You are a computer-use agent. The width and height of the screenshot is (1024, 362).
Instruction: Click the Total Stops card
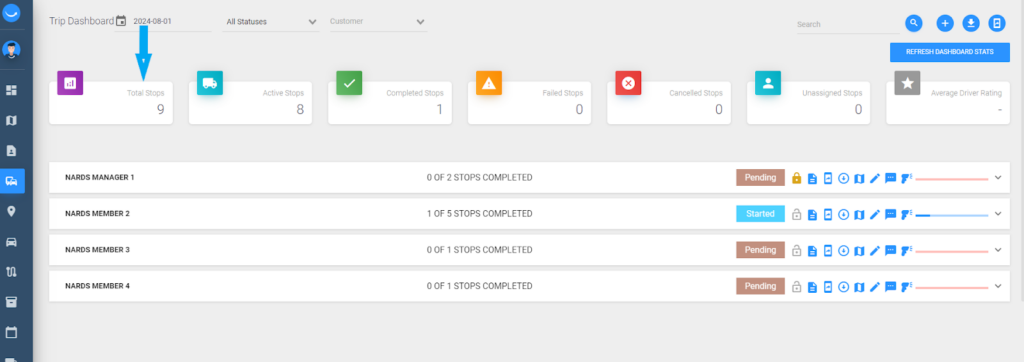click(x=111, y=103)
